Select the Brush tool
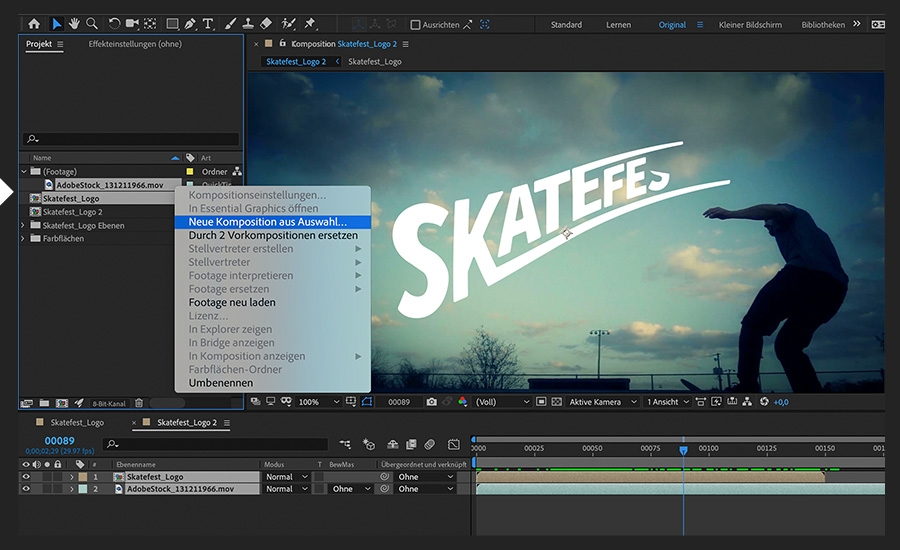This screenshot has width=900, height=550. (230, 24)
